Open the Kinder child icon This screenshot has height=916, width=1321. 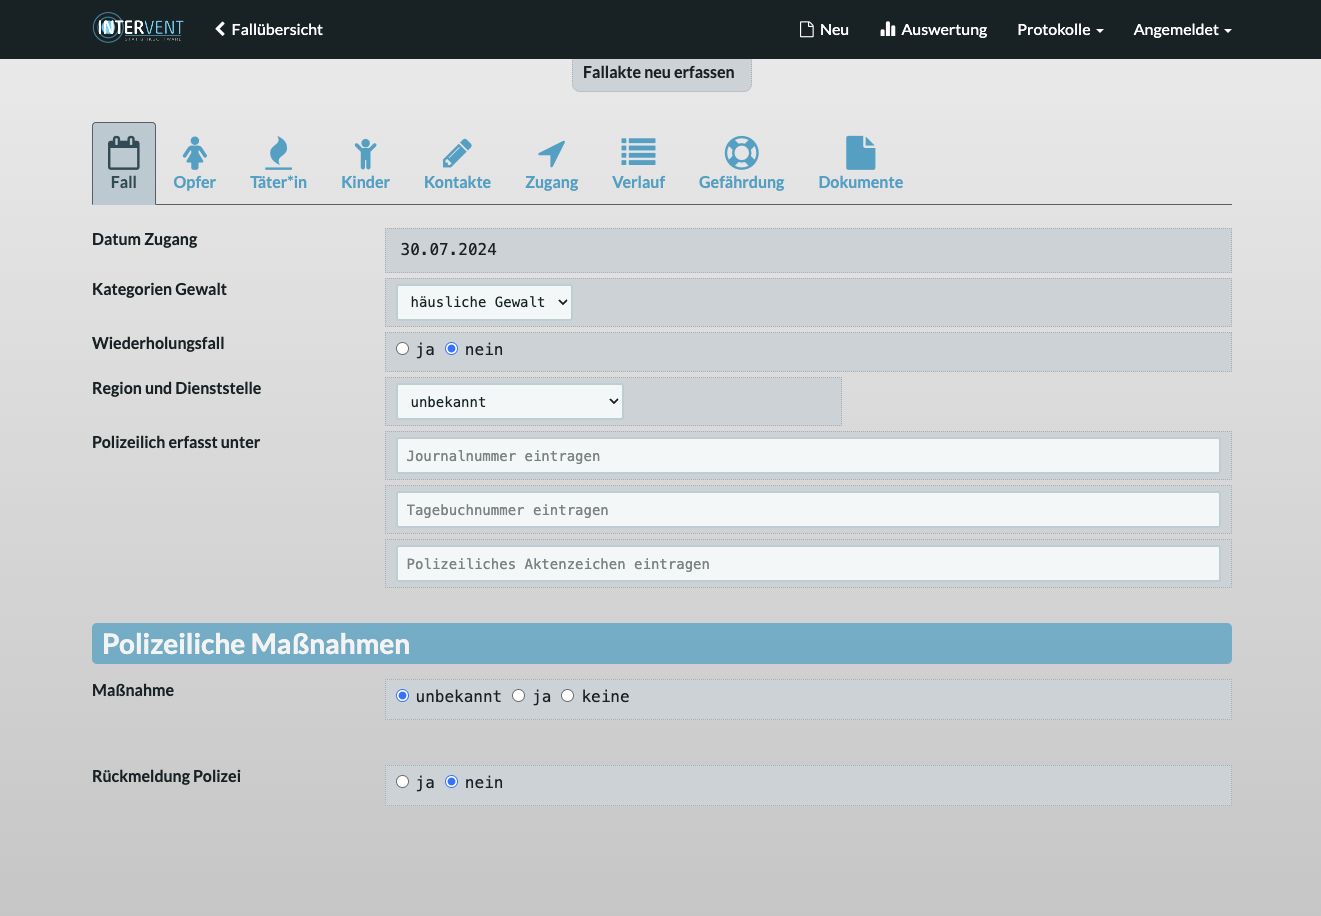[x=365, y=153]
